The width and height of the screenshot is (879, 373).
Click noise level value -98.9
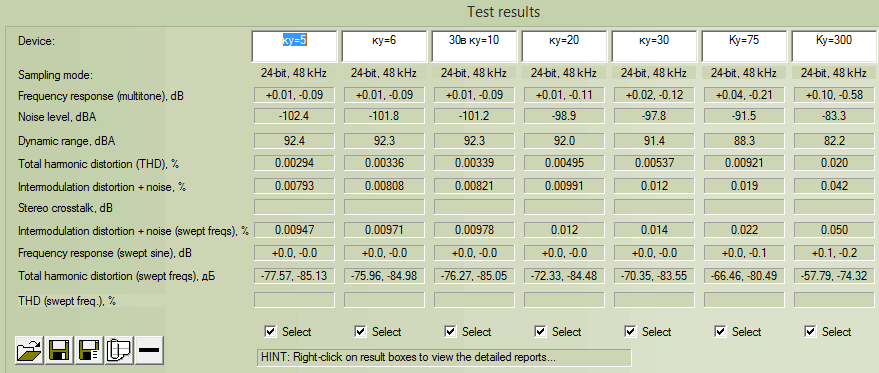pyautogui.click(x=565, y=117)
